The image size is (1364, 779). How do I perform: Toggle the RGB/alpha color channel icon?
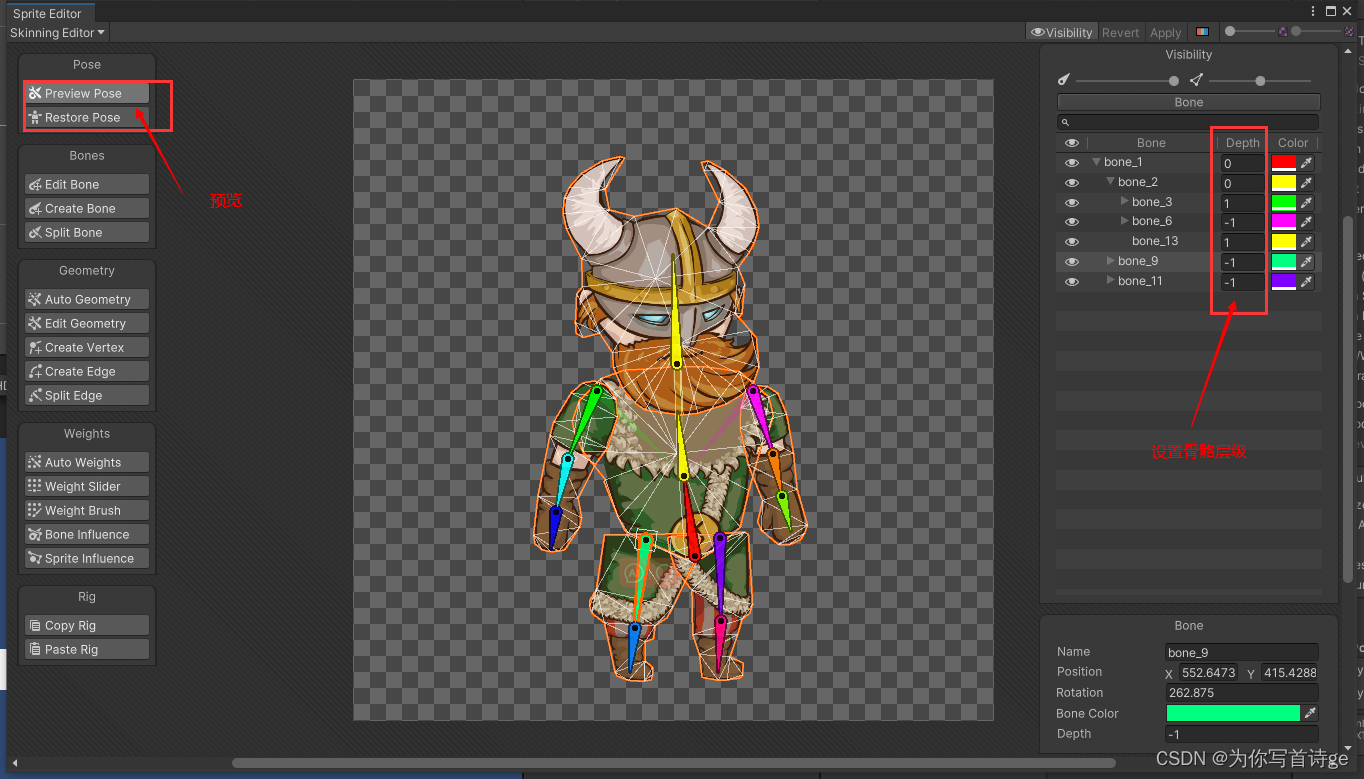point(1202,32)
